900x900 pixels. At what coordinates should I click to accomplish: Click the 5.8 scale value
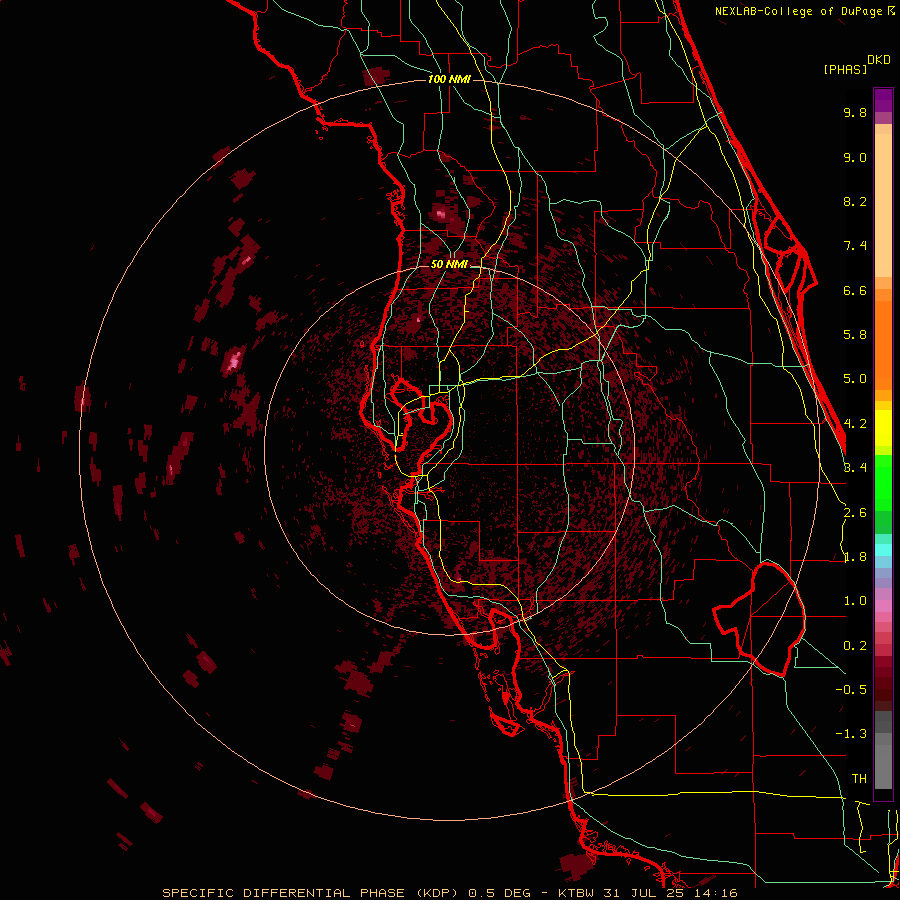pyautogui.click(x=855, y=335)
